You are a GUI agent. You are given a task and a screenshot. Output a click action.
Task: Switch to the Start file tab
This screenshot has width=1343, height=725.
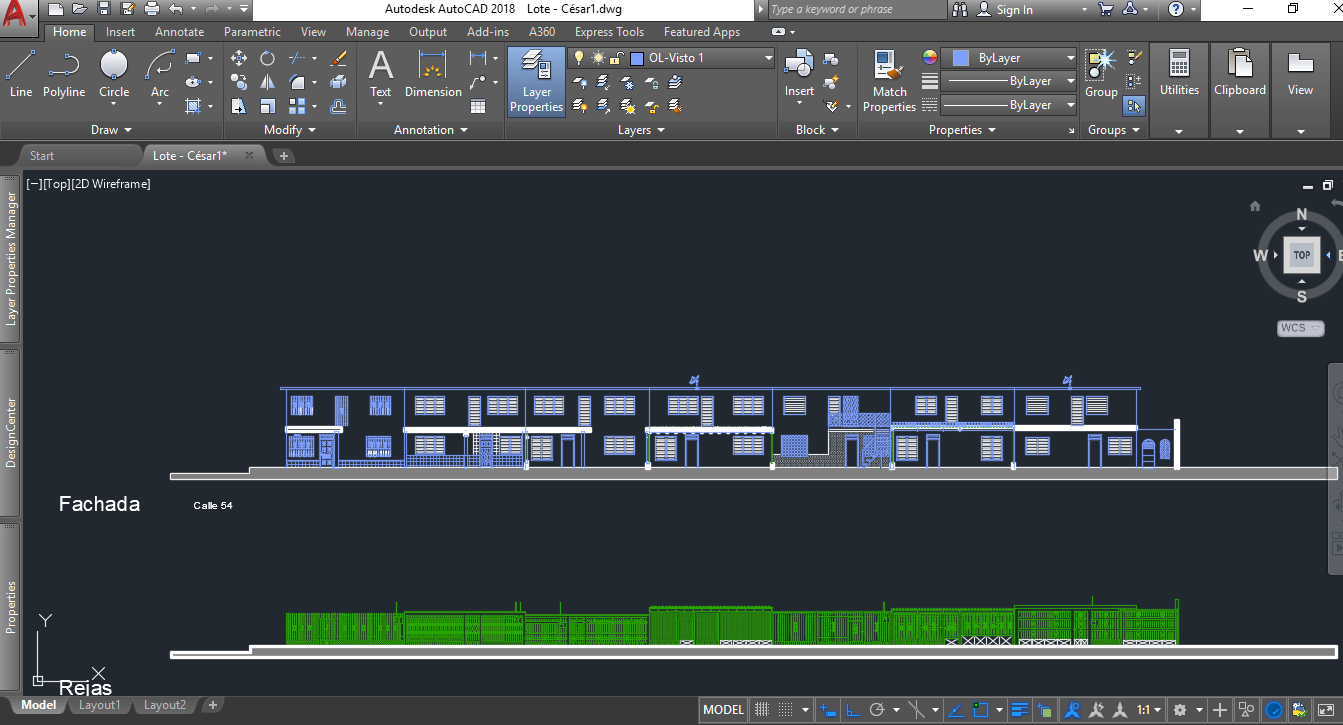(42, 155)
